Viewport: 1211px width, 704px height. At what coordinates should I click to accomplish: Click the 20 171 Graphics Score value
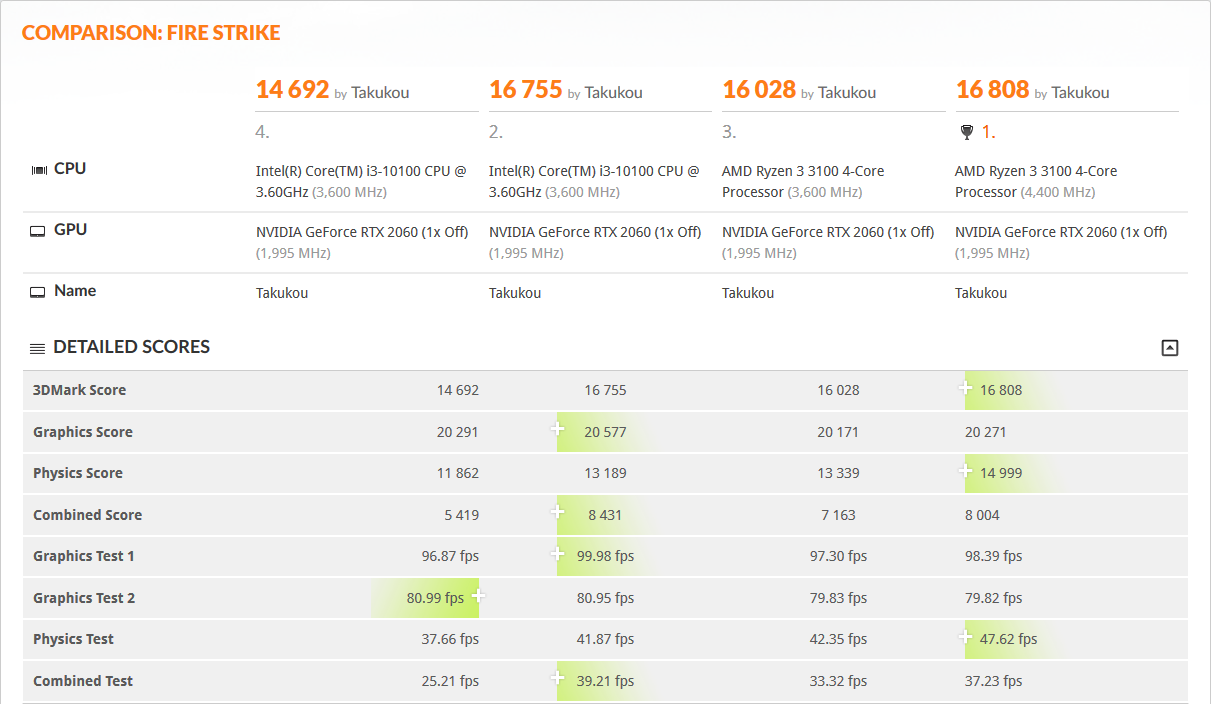click(838, 432)
